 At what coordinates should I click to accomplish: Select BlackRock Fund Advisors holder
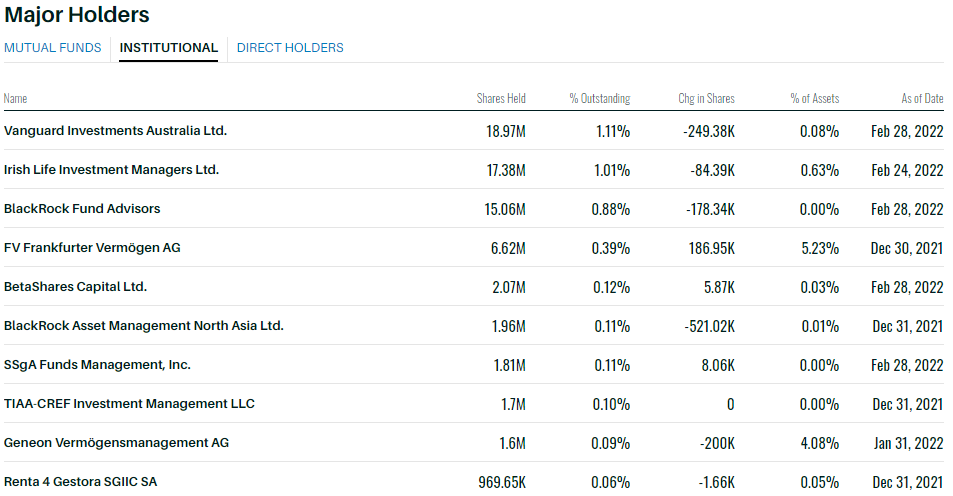[x=82, y=209]
